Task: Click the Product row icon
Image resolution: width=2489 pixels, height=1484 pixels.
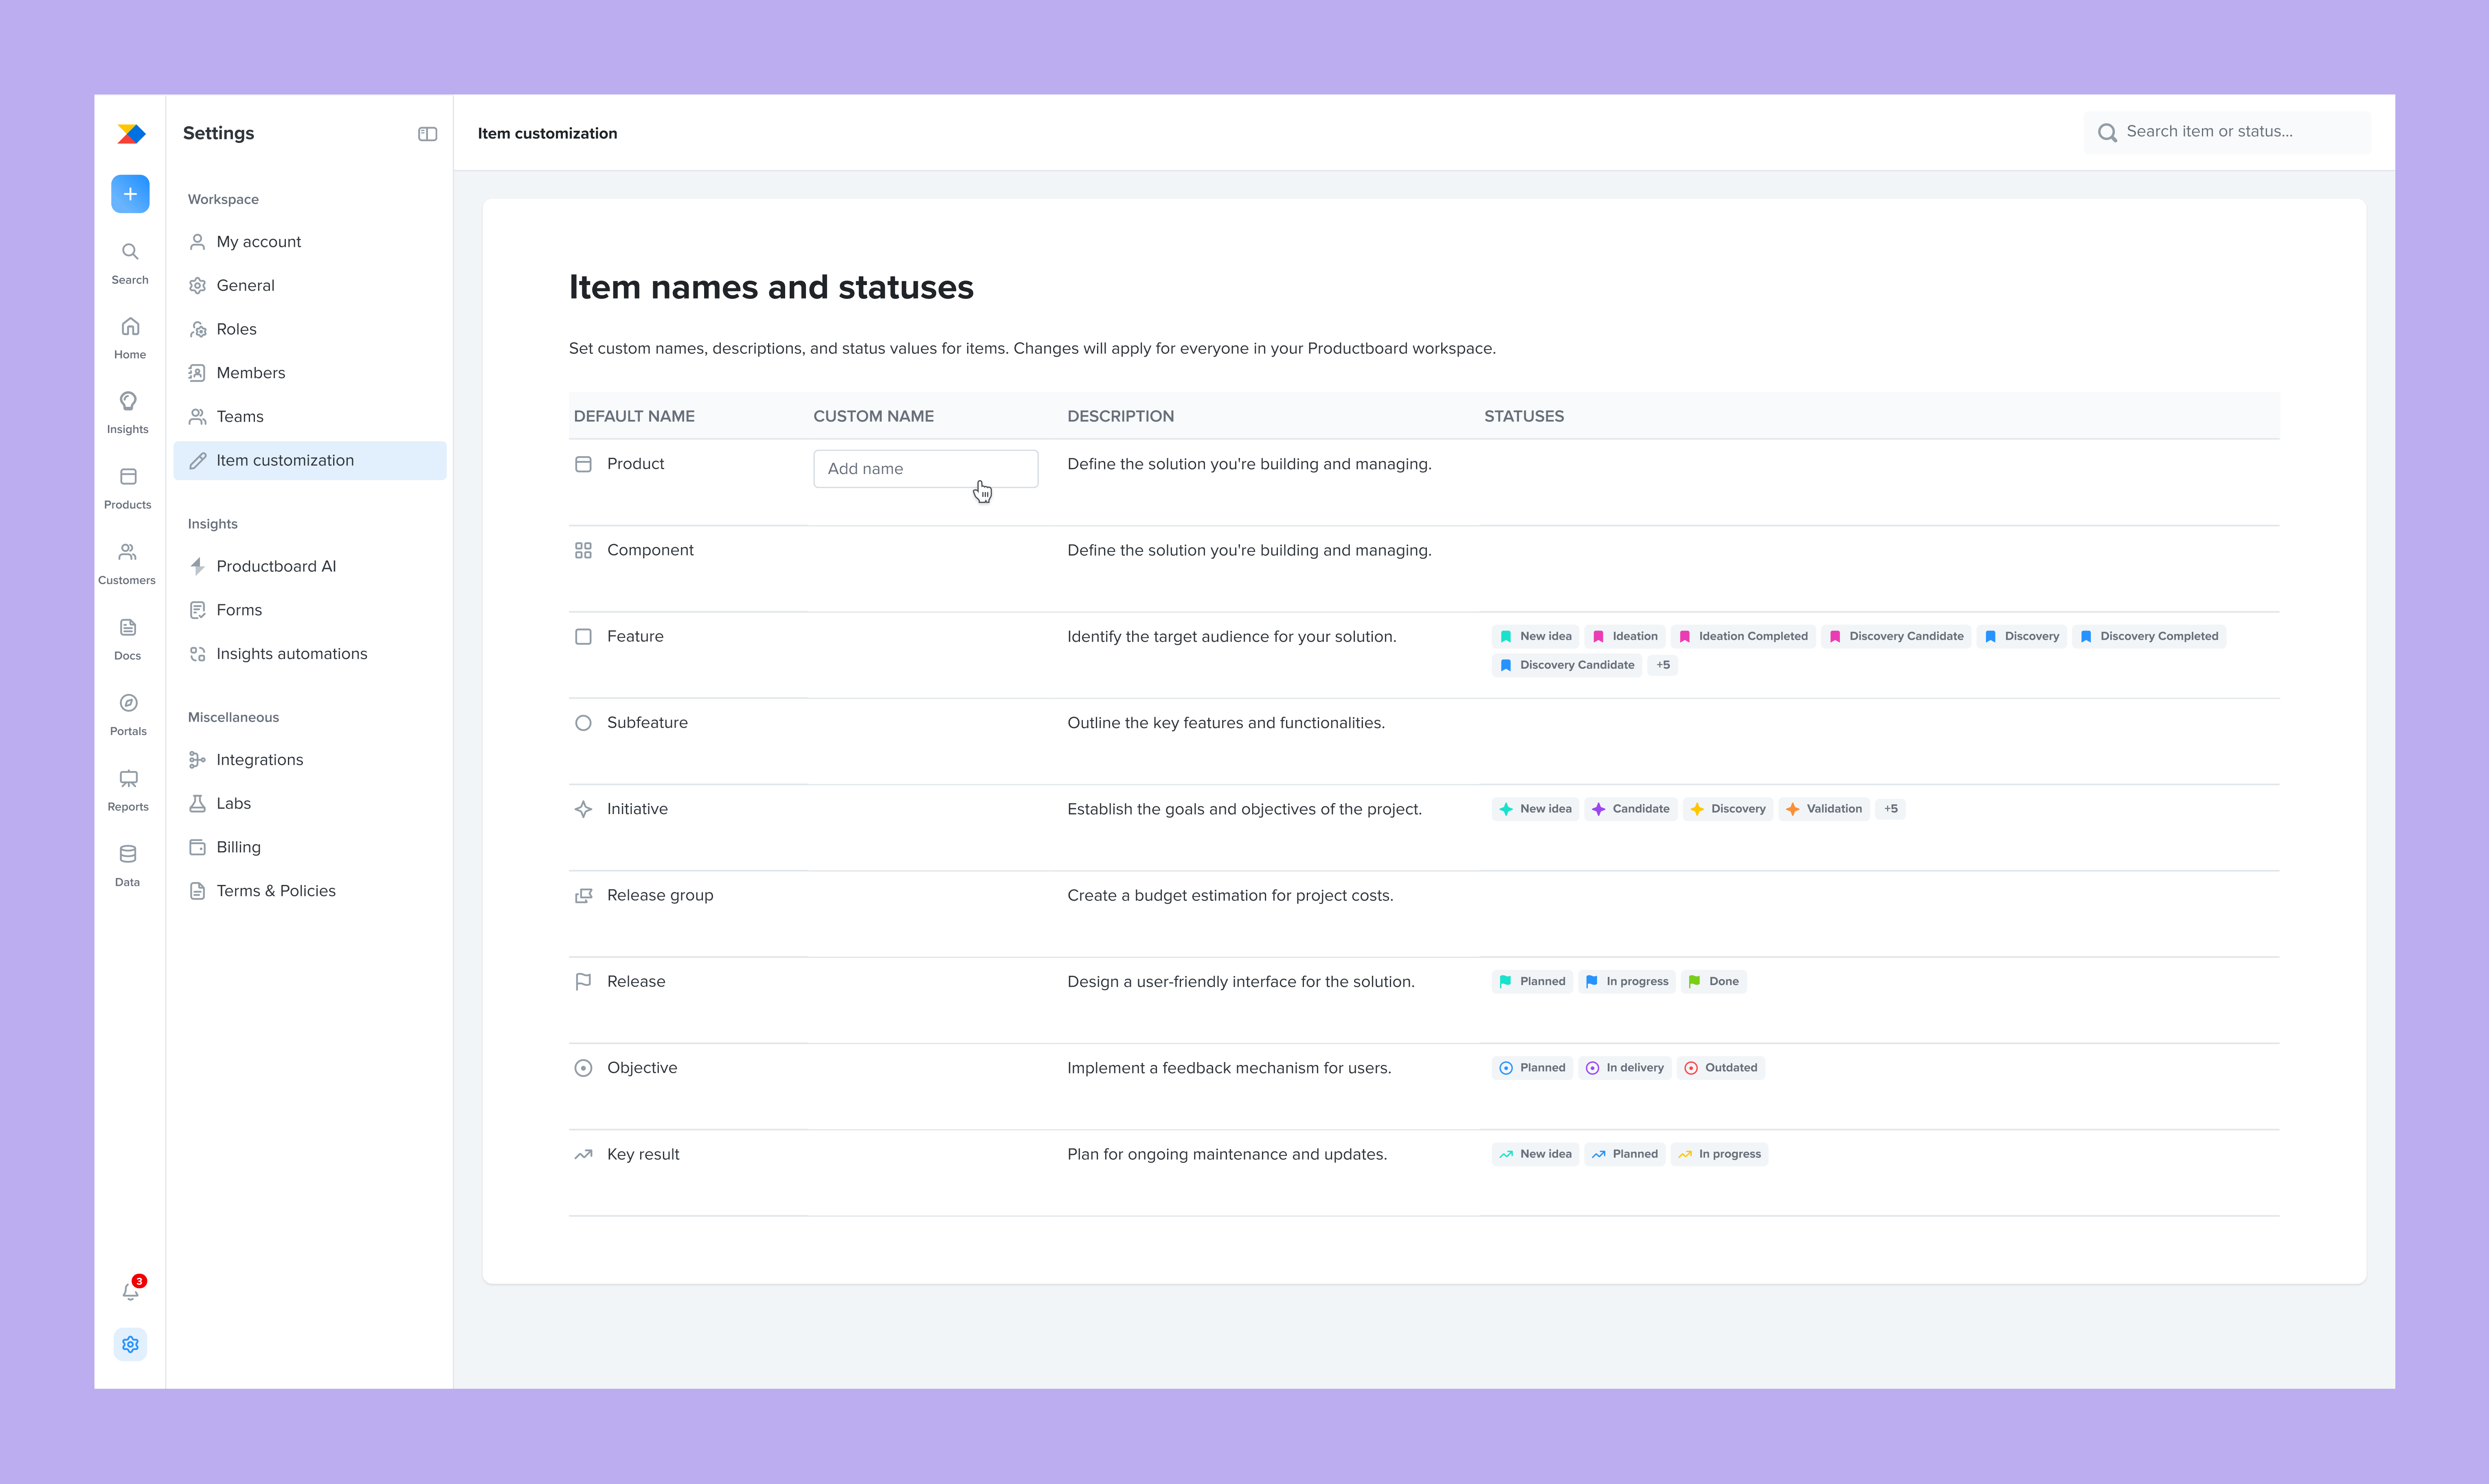Action: click(583, 464)
